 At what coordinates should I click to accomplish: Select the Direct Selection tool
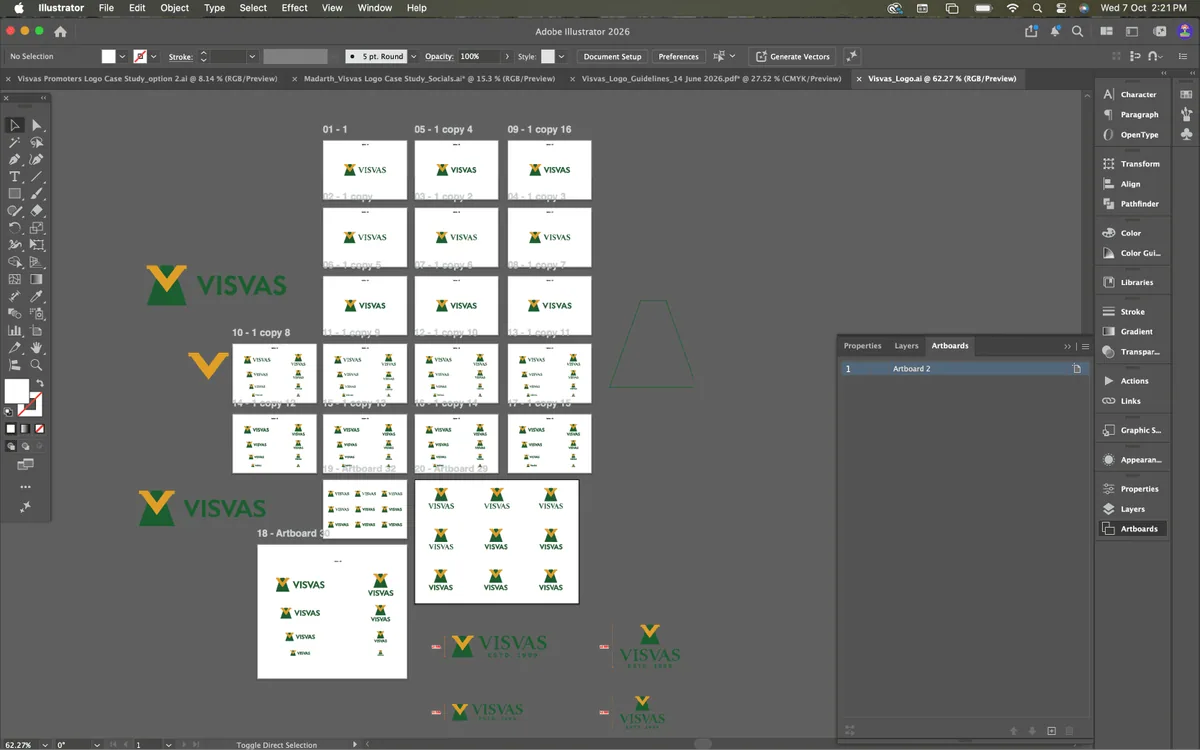(x=36, y=125)
